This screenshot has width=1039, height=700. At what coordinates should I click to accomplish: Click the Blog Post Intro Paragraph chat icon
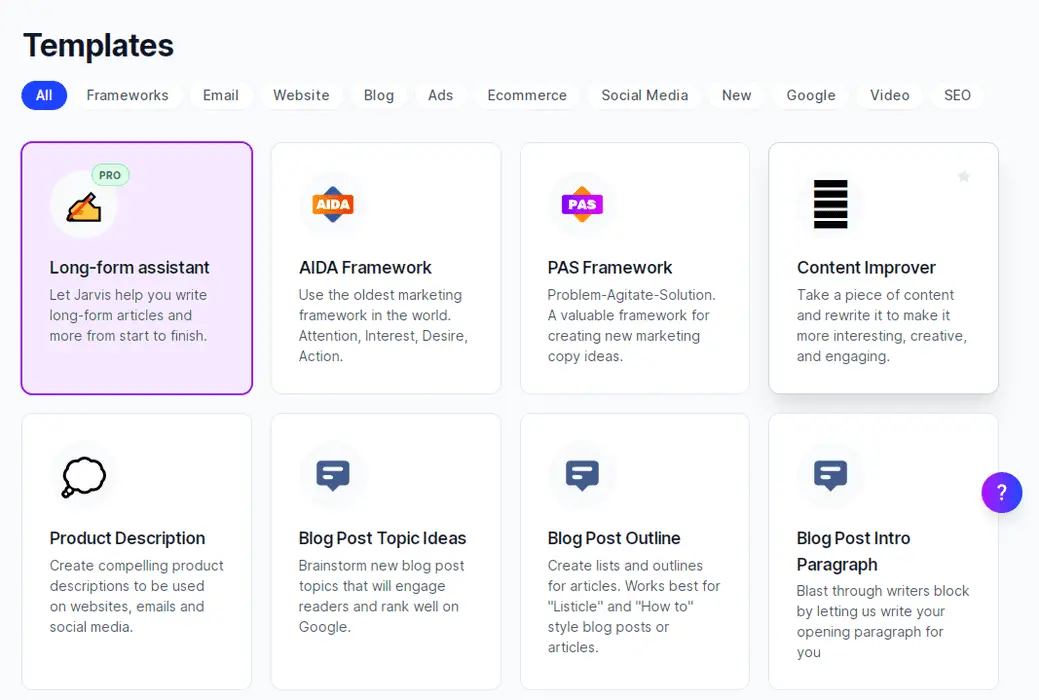[830, 475]
